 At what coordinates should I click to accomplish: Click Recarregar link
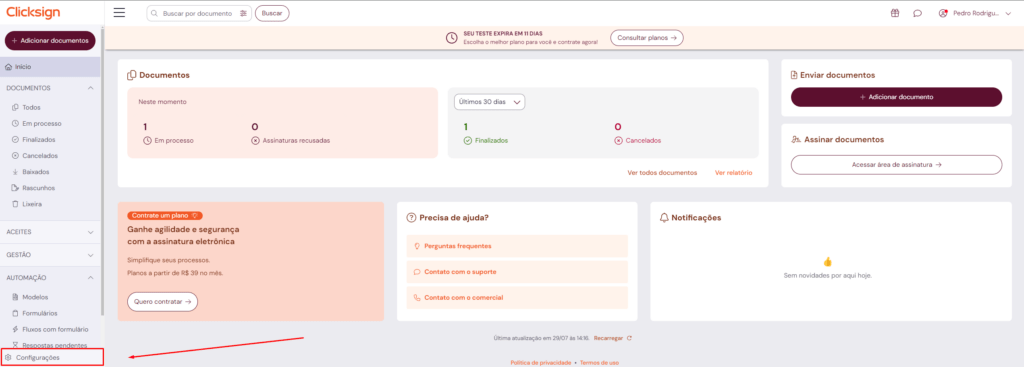[x=608, y=338]
